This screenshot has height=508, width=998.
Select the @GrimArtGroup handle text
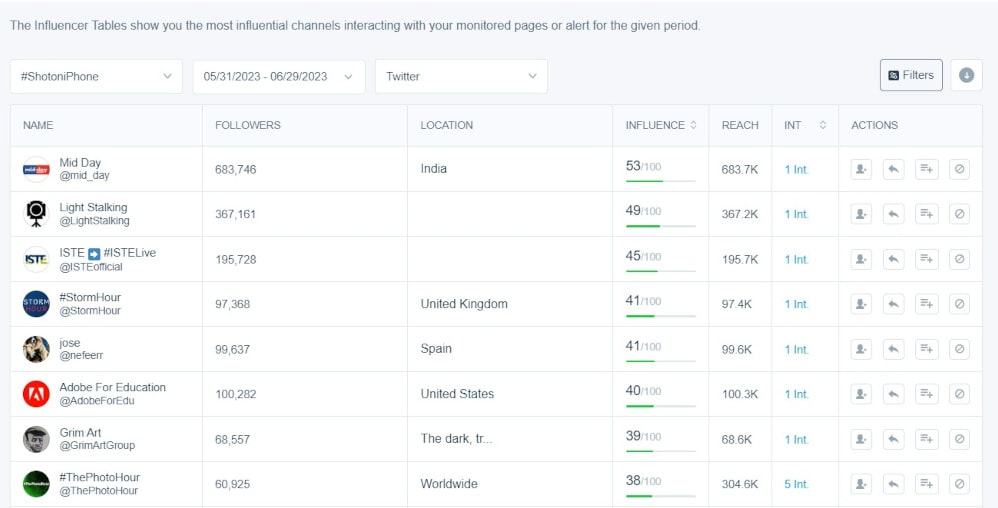[x=97, y=446]
